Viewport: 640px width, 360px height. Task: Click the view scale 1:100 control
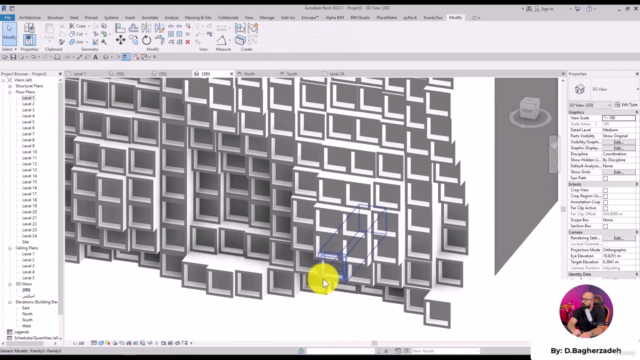pyautogui.click(x=78, y=343)
